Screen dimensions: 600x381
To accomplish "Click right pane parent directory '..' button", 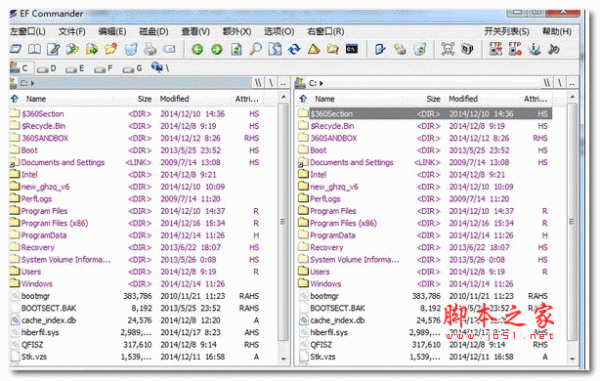I will pyautogui.click(x=572, y=83).
